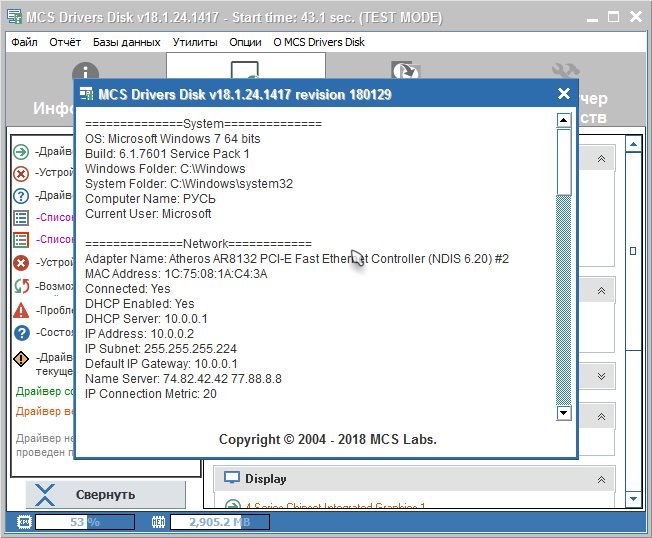
Task: Click the Copyright 2004 - 2018 MCS Labs text
Action: (x=328, y=439)
